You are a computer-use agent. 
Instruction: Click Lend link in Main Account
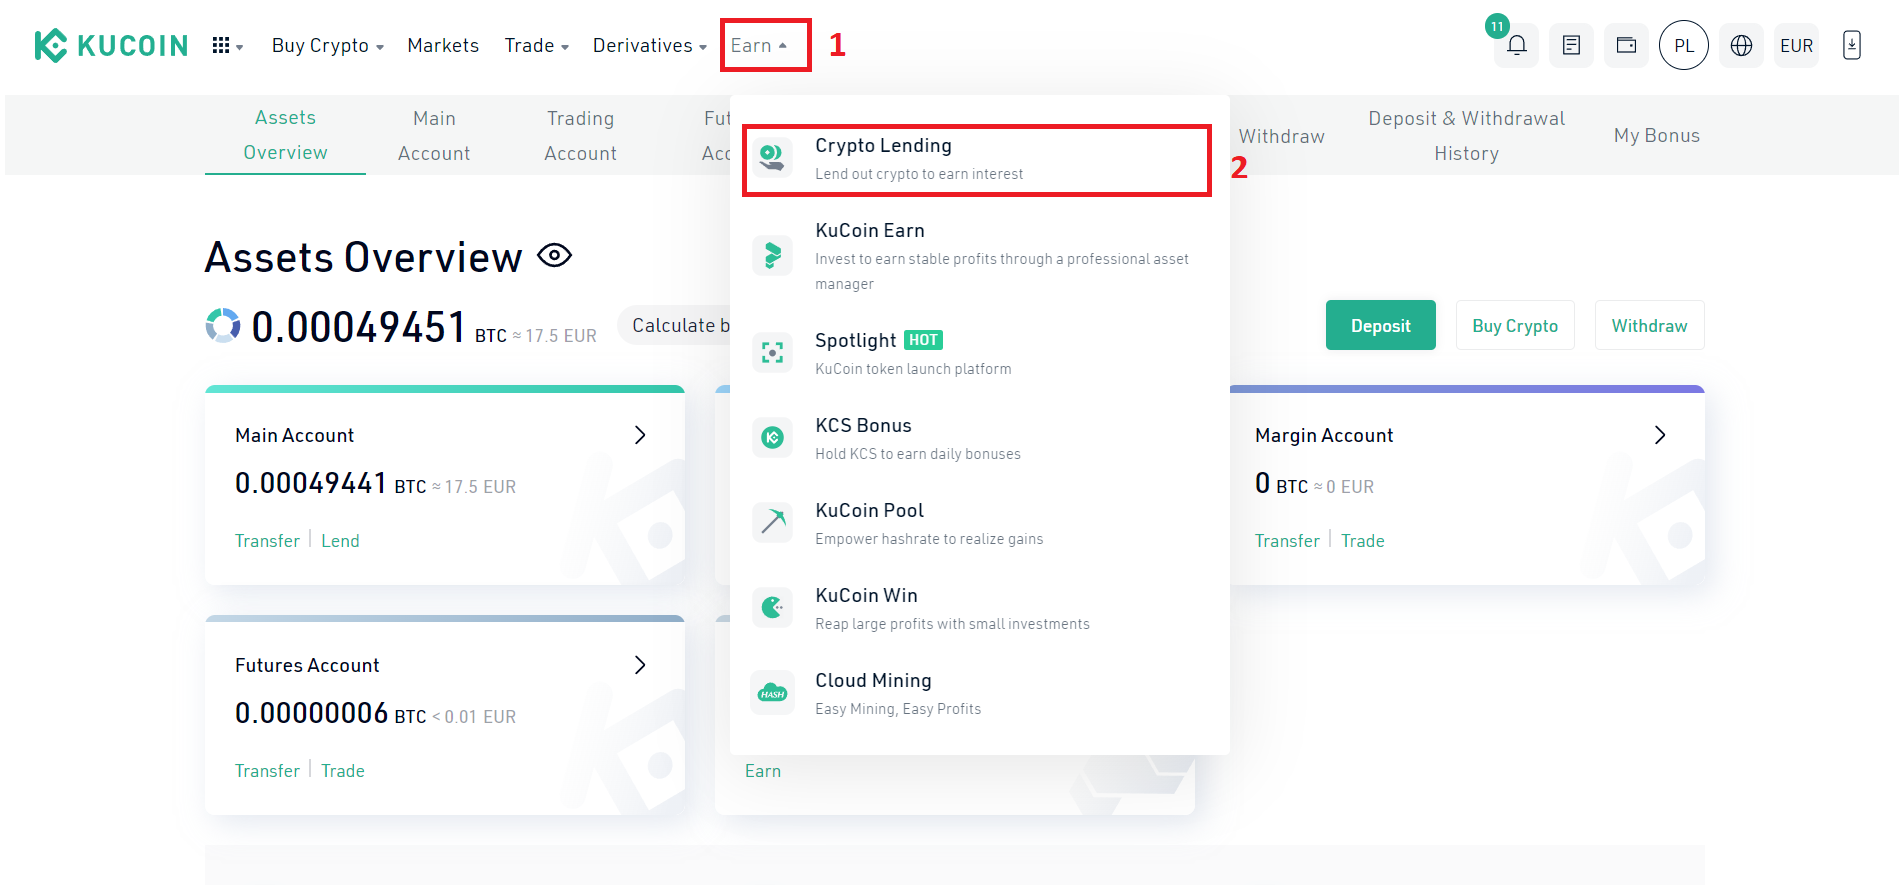[x=340, y=541]
